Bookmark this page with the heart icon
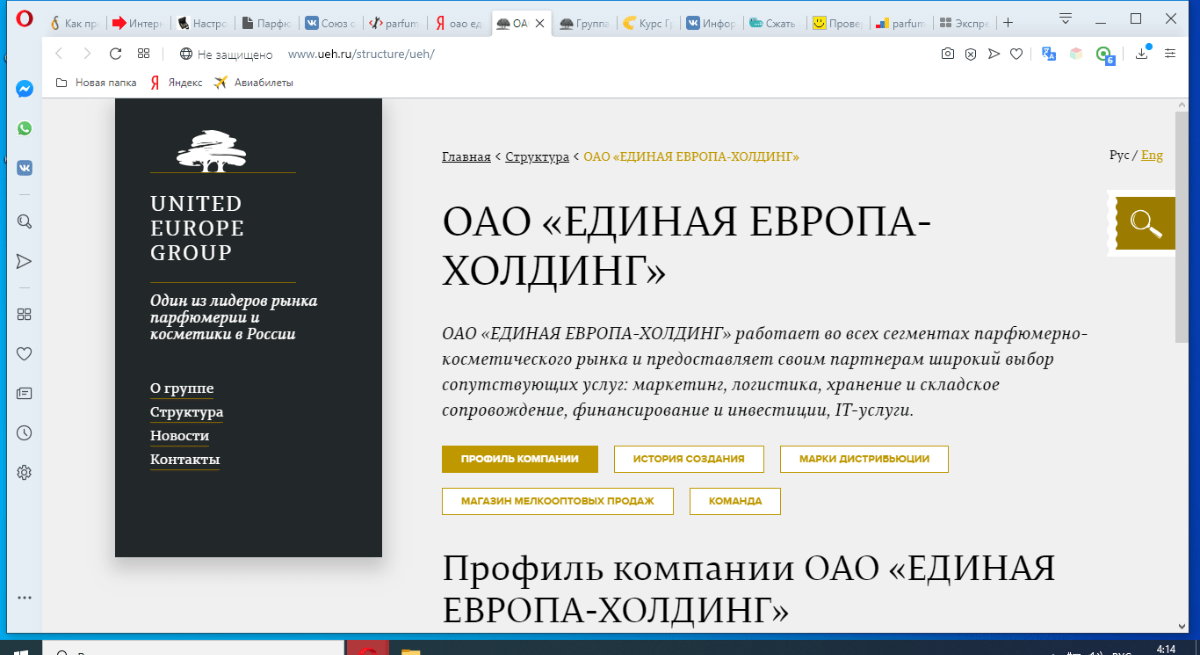 click(1016, 54)
